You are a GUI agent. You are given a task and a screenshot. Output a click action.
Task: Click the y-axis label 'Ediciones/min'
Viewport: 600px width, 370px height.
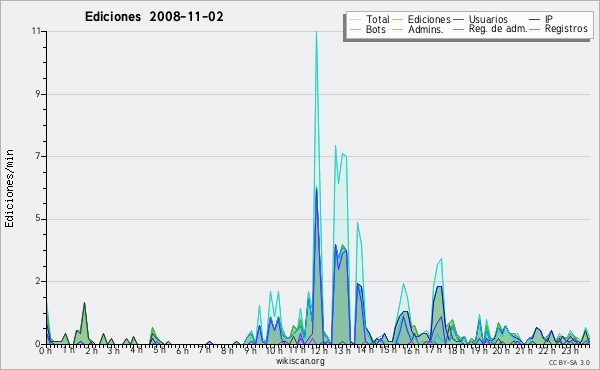tap(9, 188)
